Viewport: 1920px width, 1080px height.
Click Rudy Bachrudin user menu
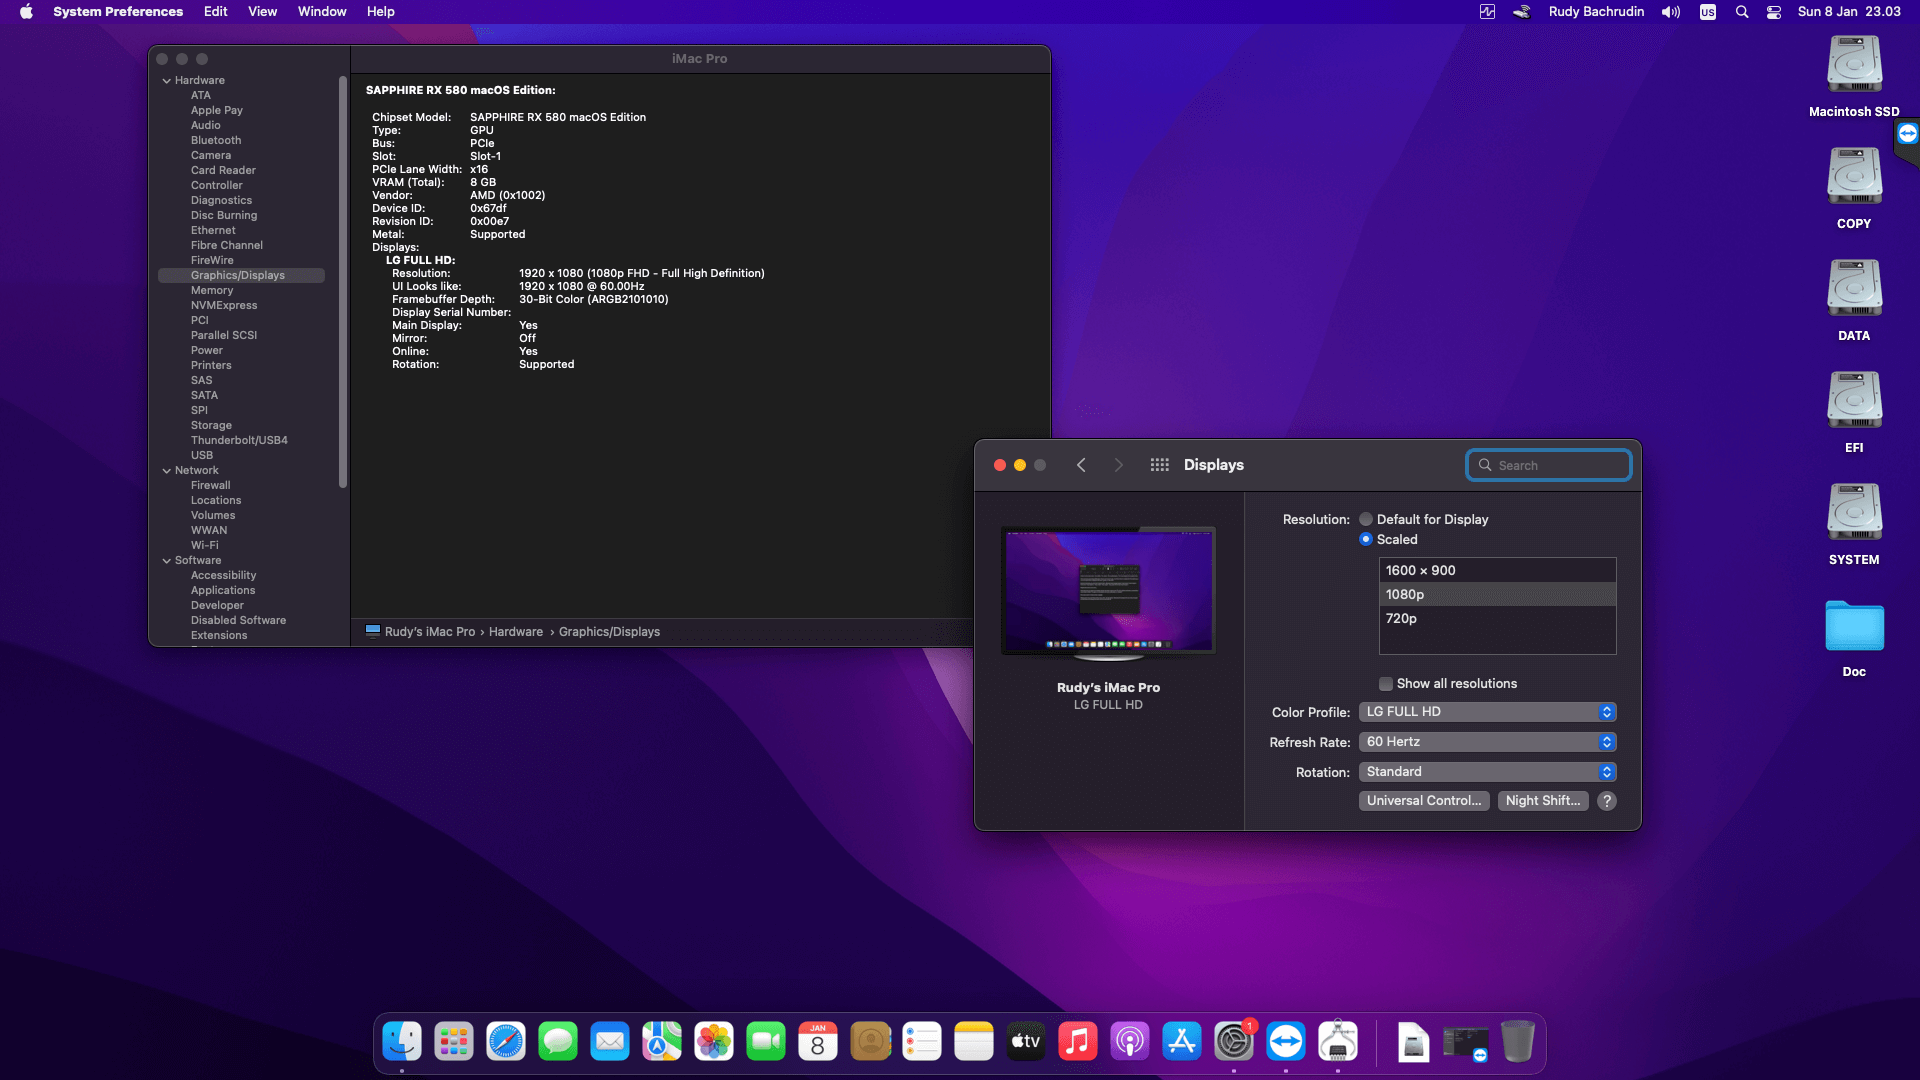pos(1596,12)
